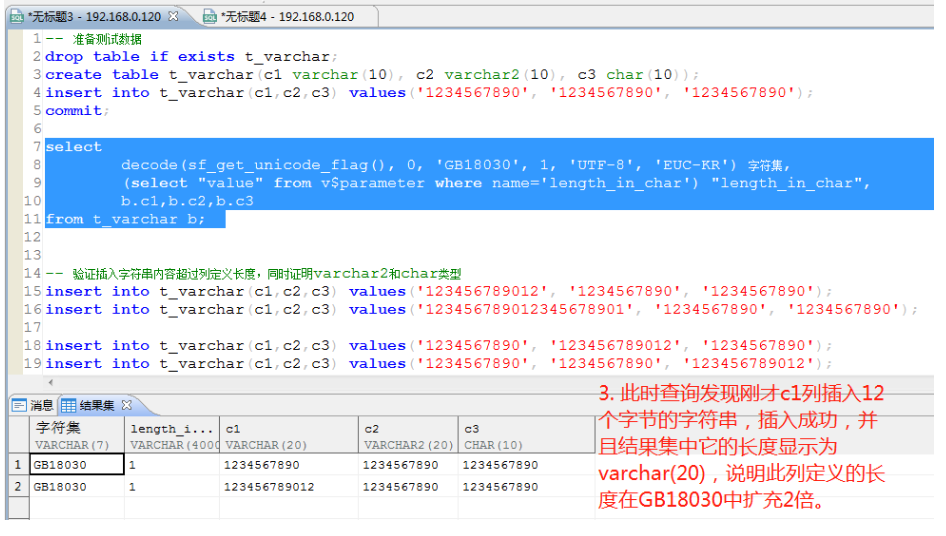Click the insert statement on line 16
This screenshot has width=946, height=536.
point(481,310)
